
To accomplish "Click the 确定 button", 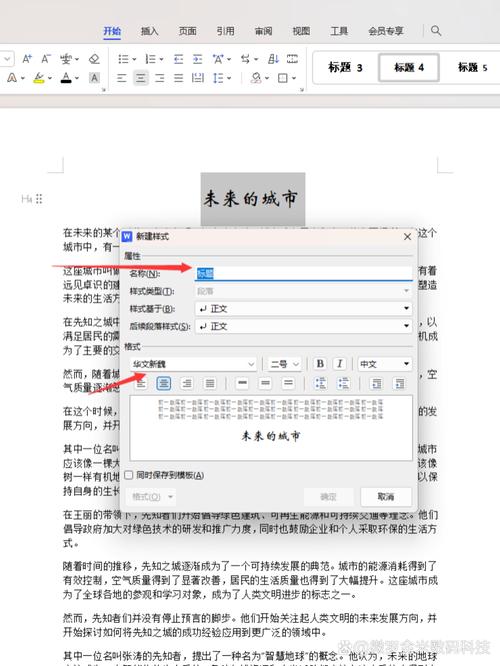I will [x=328, y=497].
